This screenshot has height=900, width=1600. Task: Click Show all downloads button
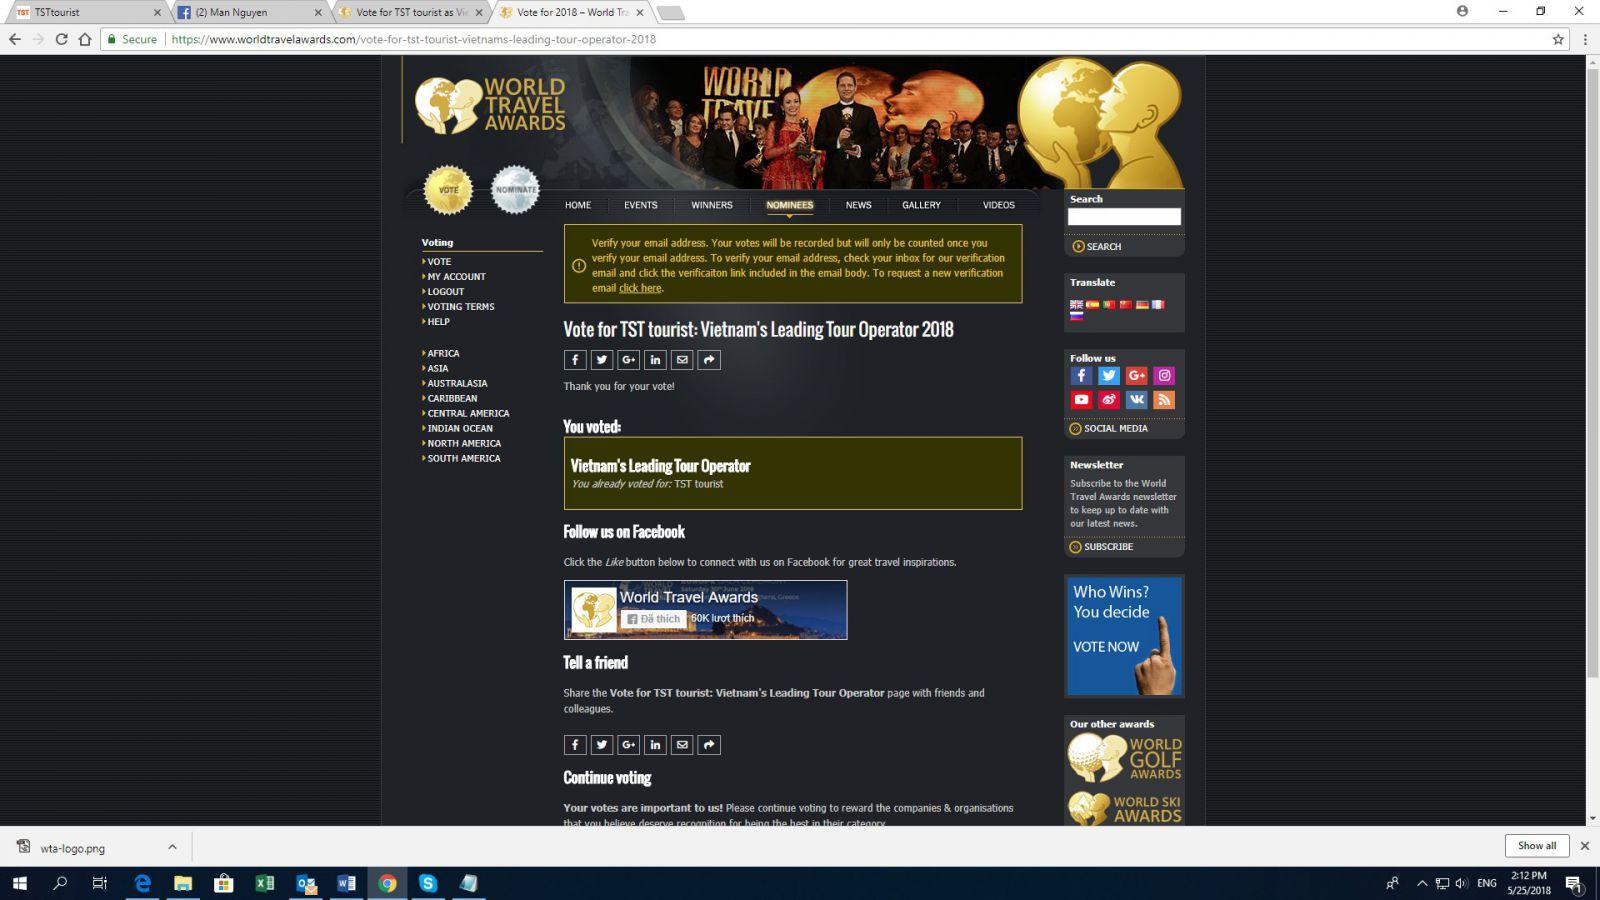1536,846
